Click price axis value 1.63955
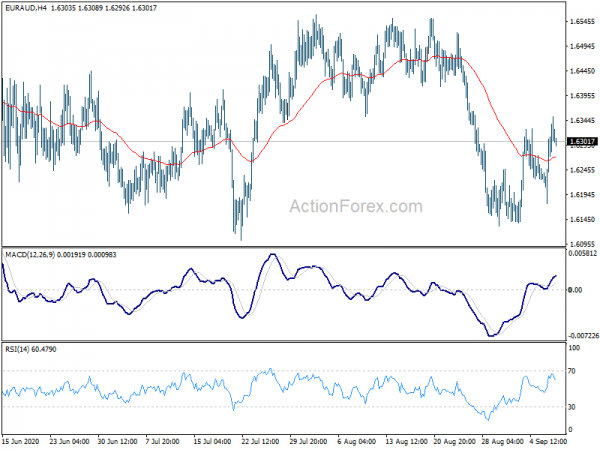600x450 pixels. [x=583, y=96]
